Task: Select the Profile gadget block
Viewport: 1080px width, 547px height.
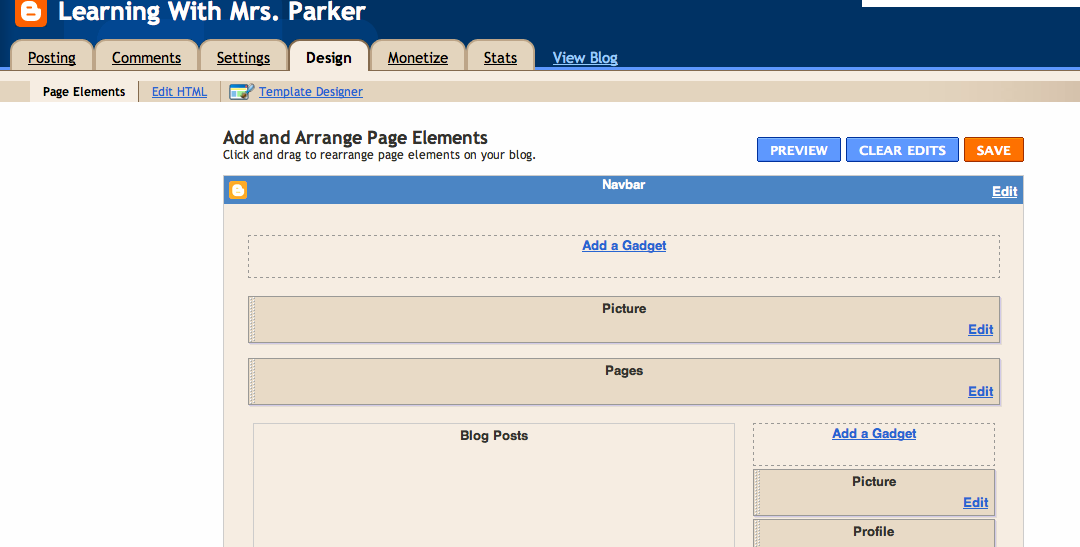Action: 874,533
